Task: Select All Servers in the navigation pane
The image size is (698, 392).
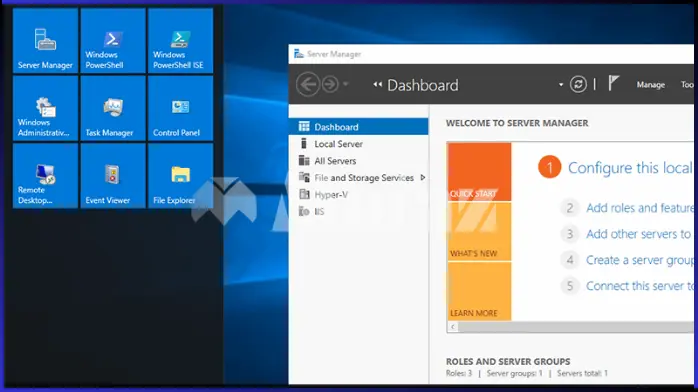Action: (x=358, y=161)
